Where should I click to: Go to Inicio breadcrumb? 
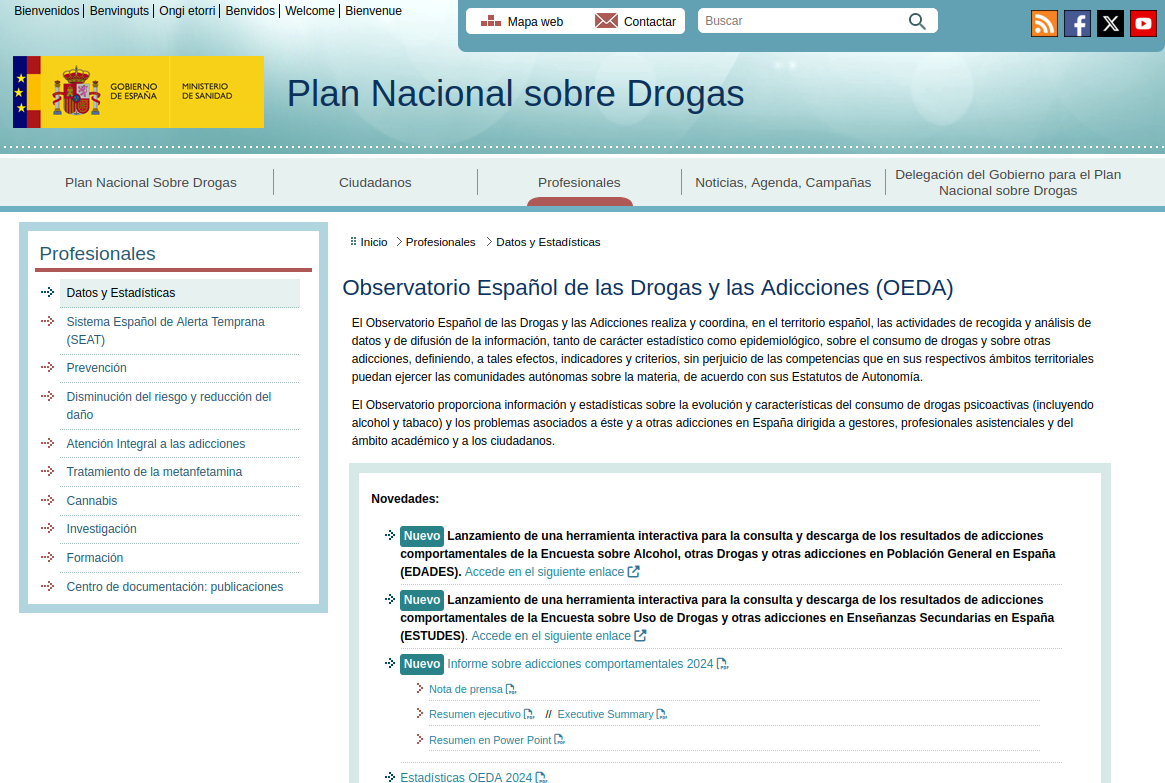tap(374, 242)
